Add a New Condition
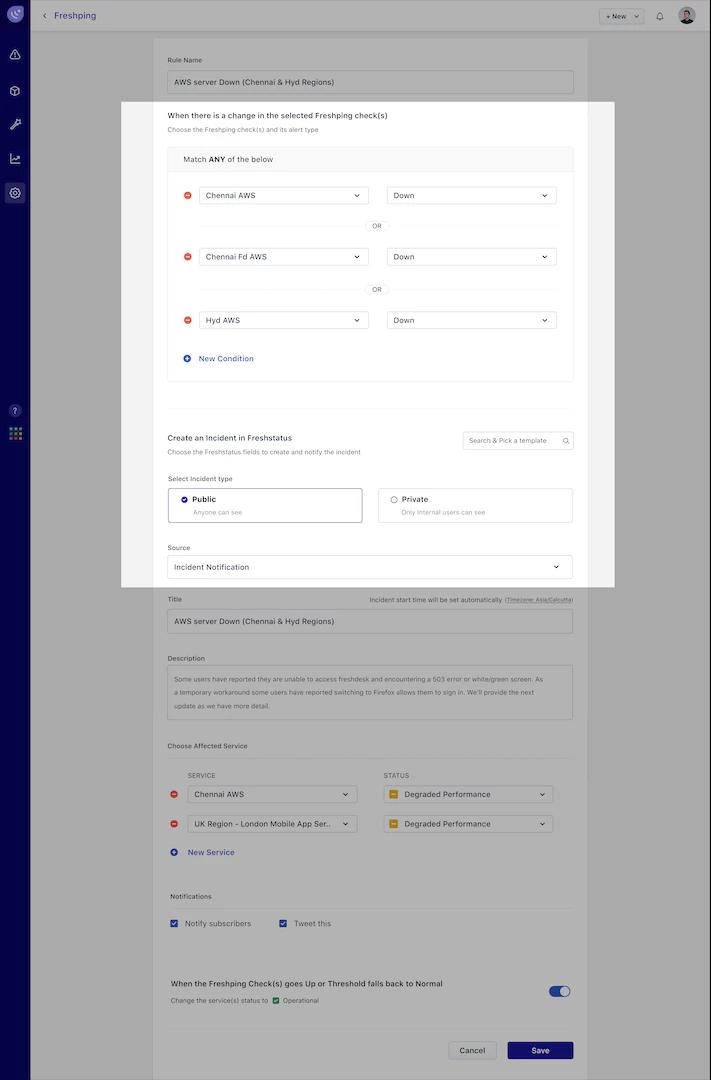 click(x=226, y=359)
